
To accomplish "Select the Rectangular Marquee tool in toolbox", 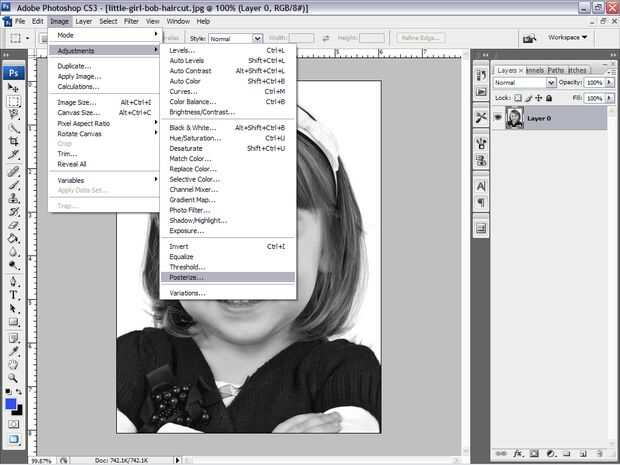I will [13, 101].
